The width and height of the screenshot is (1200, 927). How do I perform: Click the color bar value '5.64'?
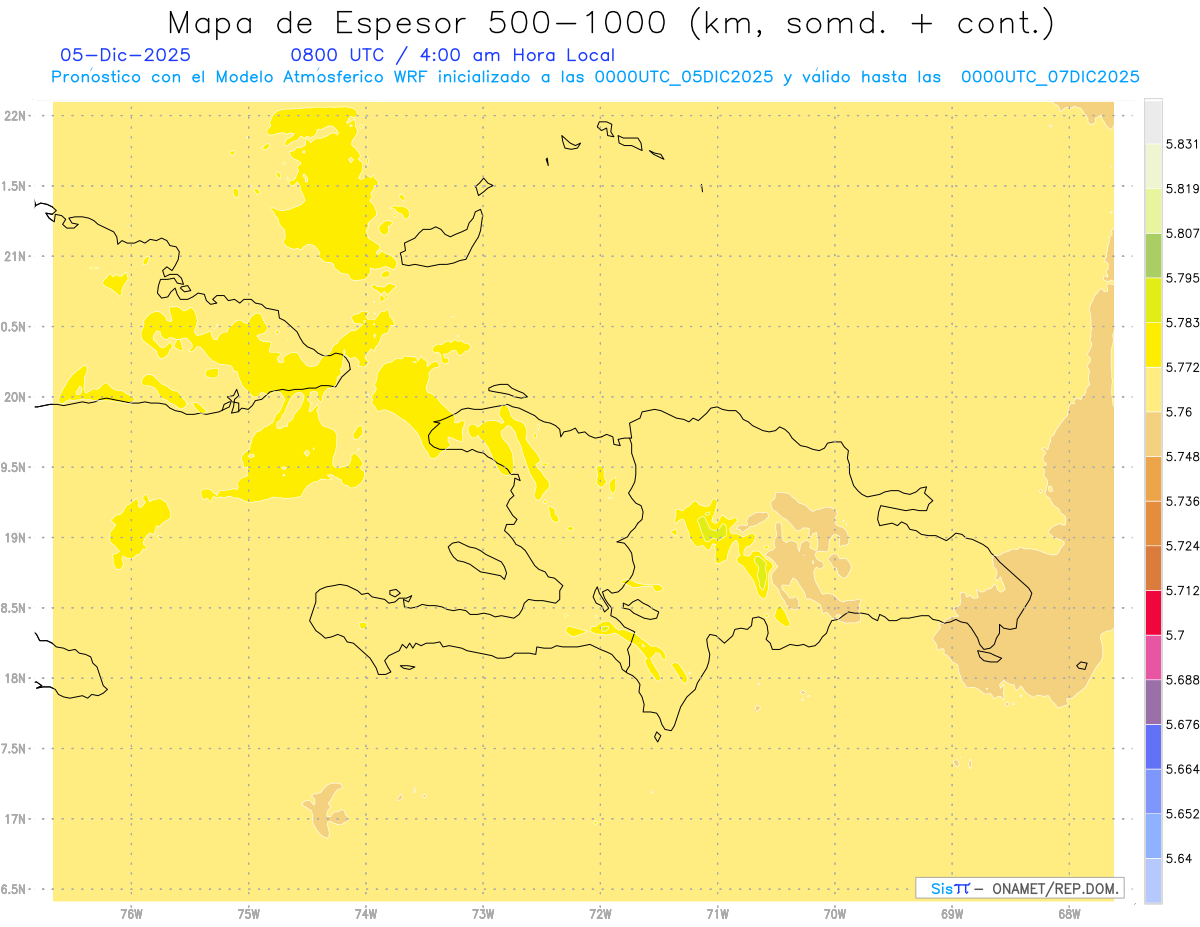[1178, 858]
